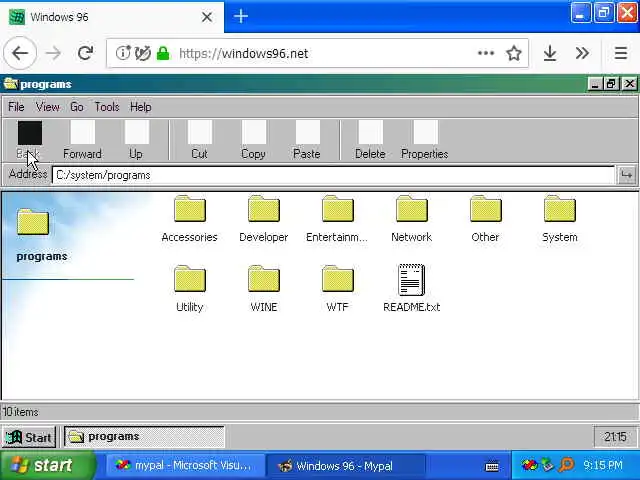The image size is (640, 480).
Task: Click the XP system clock 9:15 PM
Action: (603, 465)
